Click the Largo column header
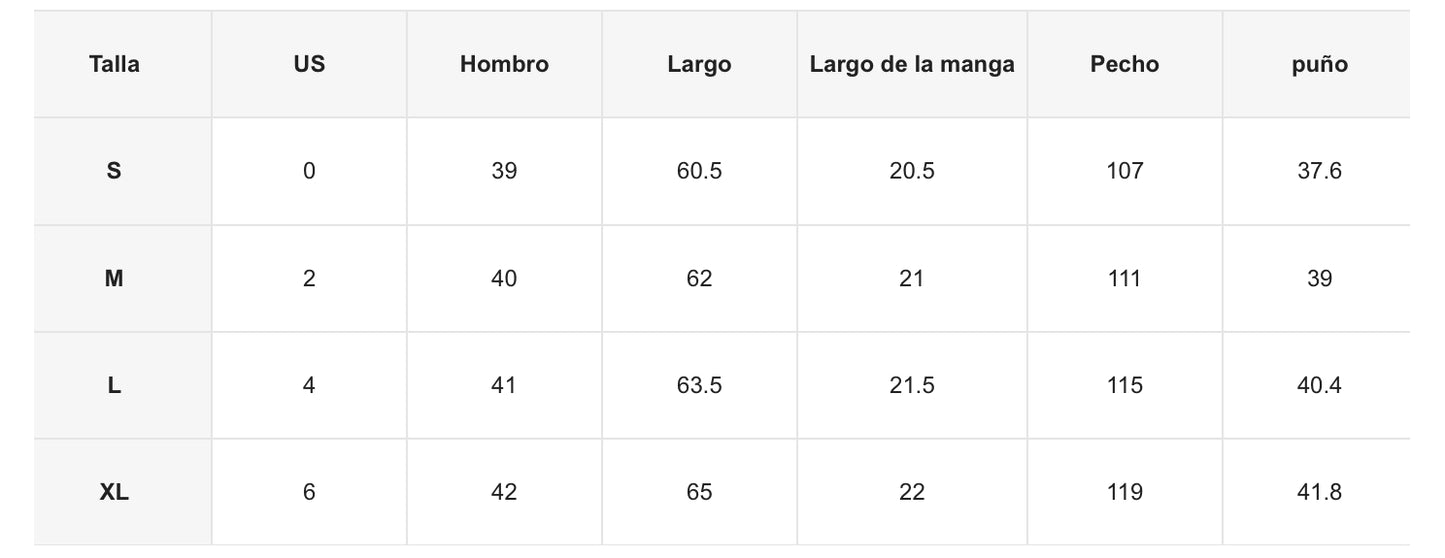This screenshot has width=1445, height=558. [x=699, y=65]
